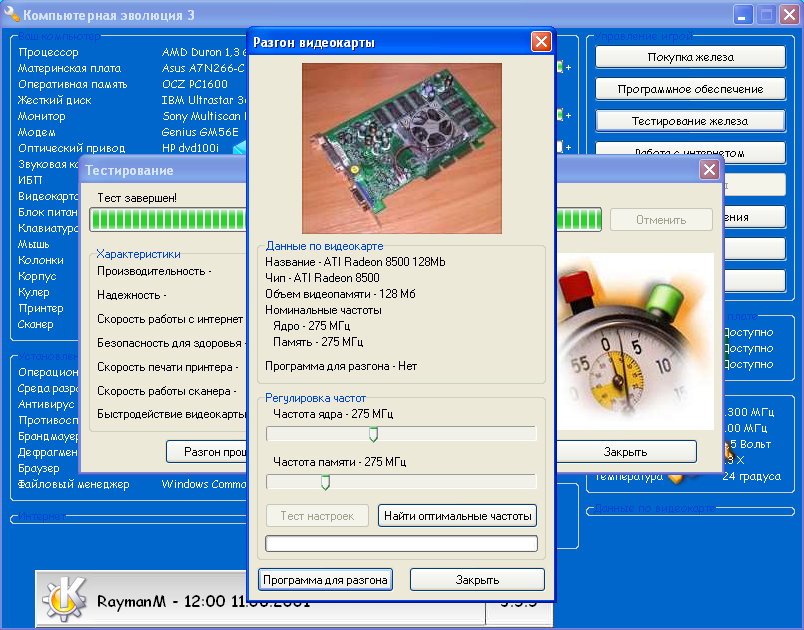
Task: Click the Тест завершен! status text
Action: [x=137, y=198]
